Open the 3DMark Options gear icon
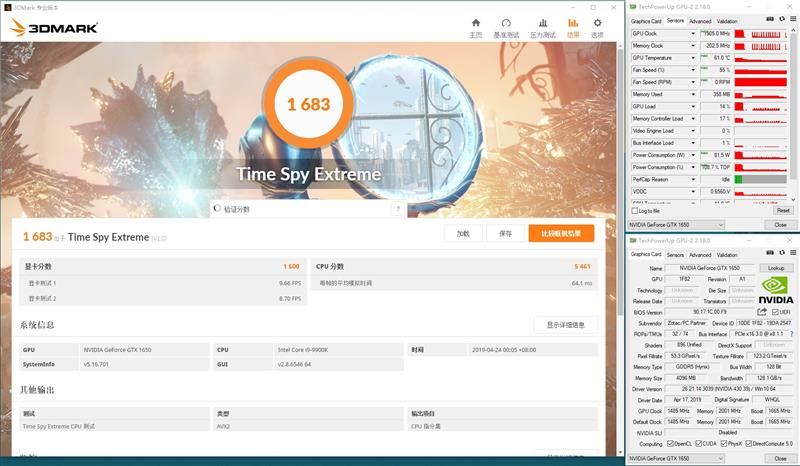 click(x=597, y=23)
